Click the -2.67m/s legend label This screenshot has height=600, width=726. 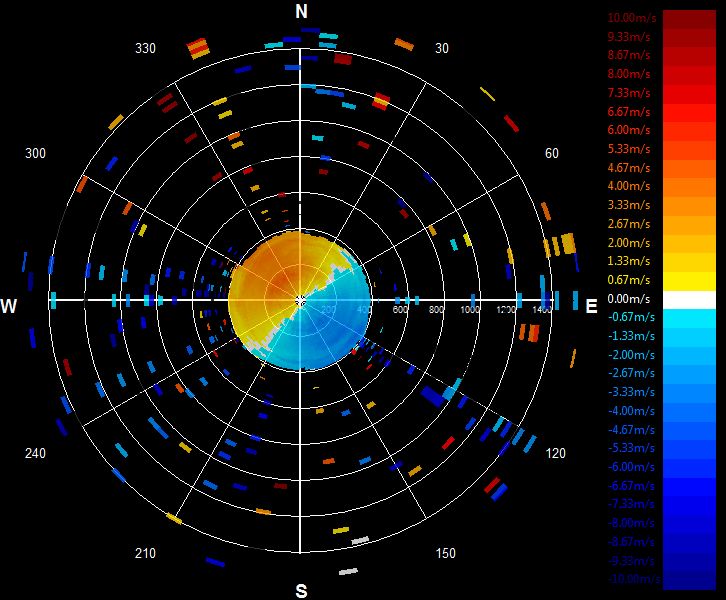point(631,373)
